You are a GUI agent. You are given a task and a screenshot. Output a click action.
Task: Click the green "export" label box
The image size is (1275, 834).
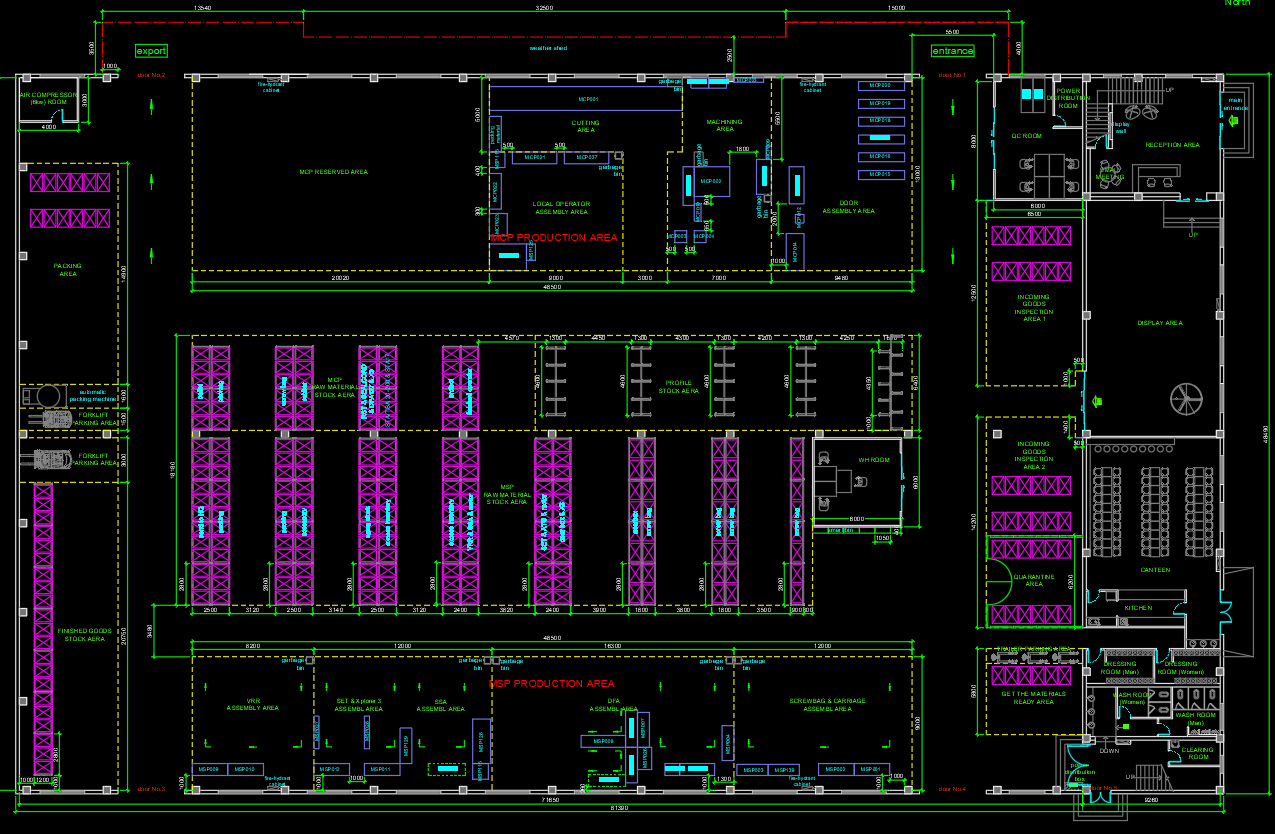point(151,51)
